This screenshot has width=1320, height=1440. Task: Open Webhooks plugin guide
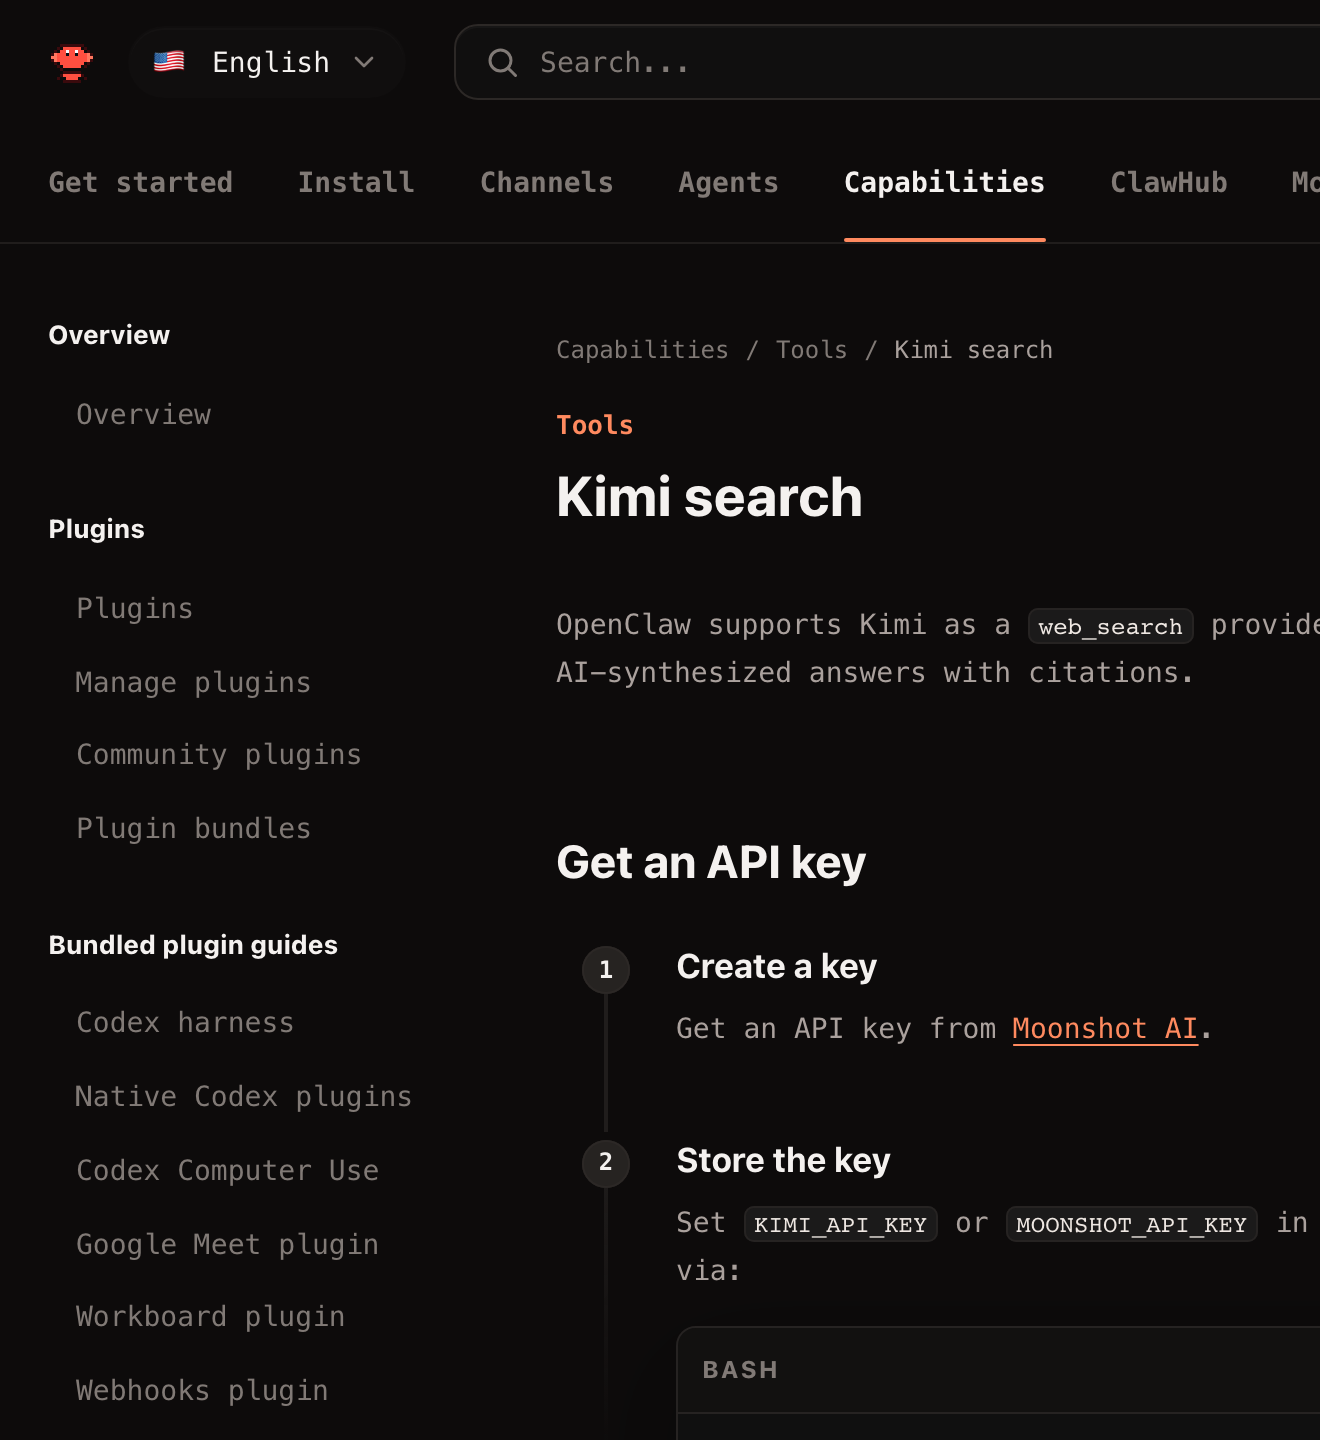coord(202,1390)
